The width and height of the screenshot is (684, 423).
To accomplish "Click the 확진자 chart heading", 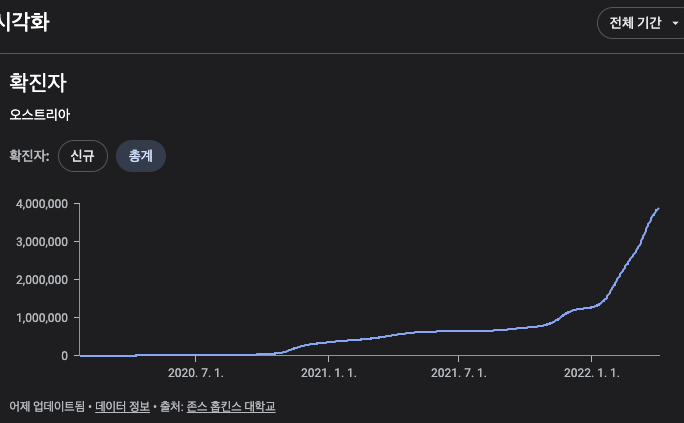I will [x=38, y=82].
